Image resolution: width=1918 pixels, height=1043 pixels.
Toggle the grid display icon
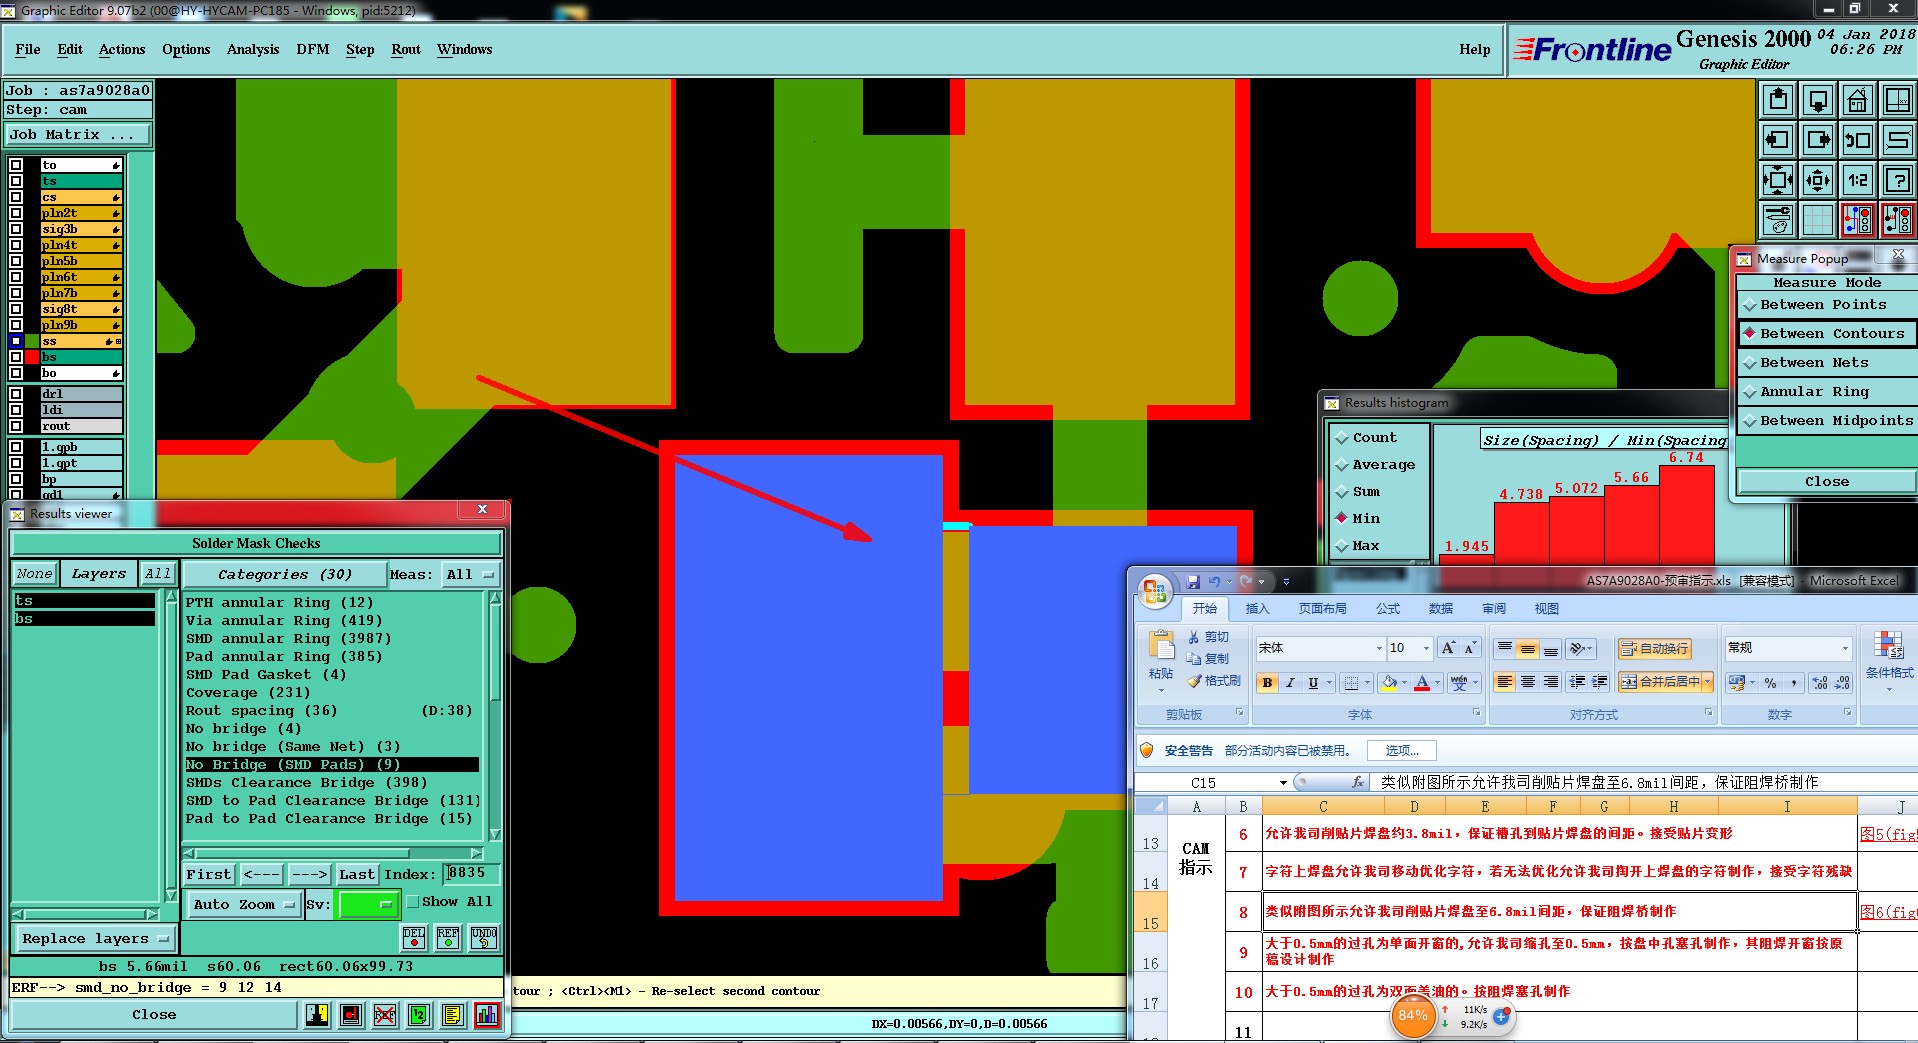click(x=1817, y=220)
